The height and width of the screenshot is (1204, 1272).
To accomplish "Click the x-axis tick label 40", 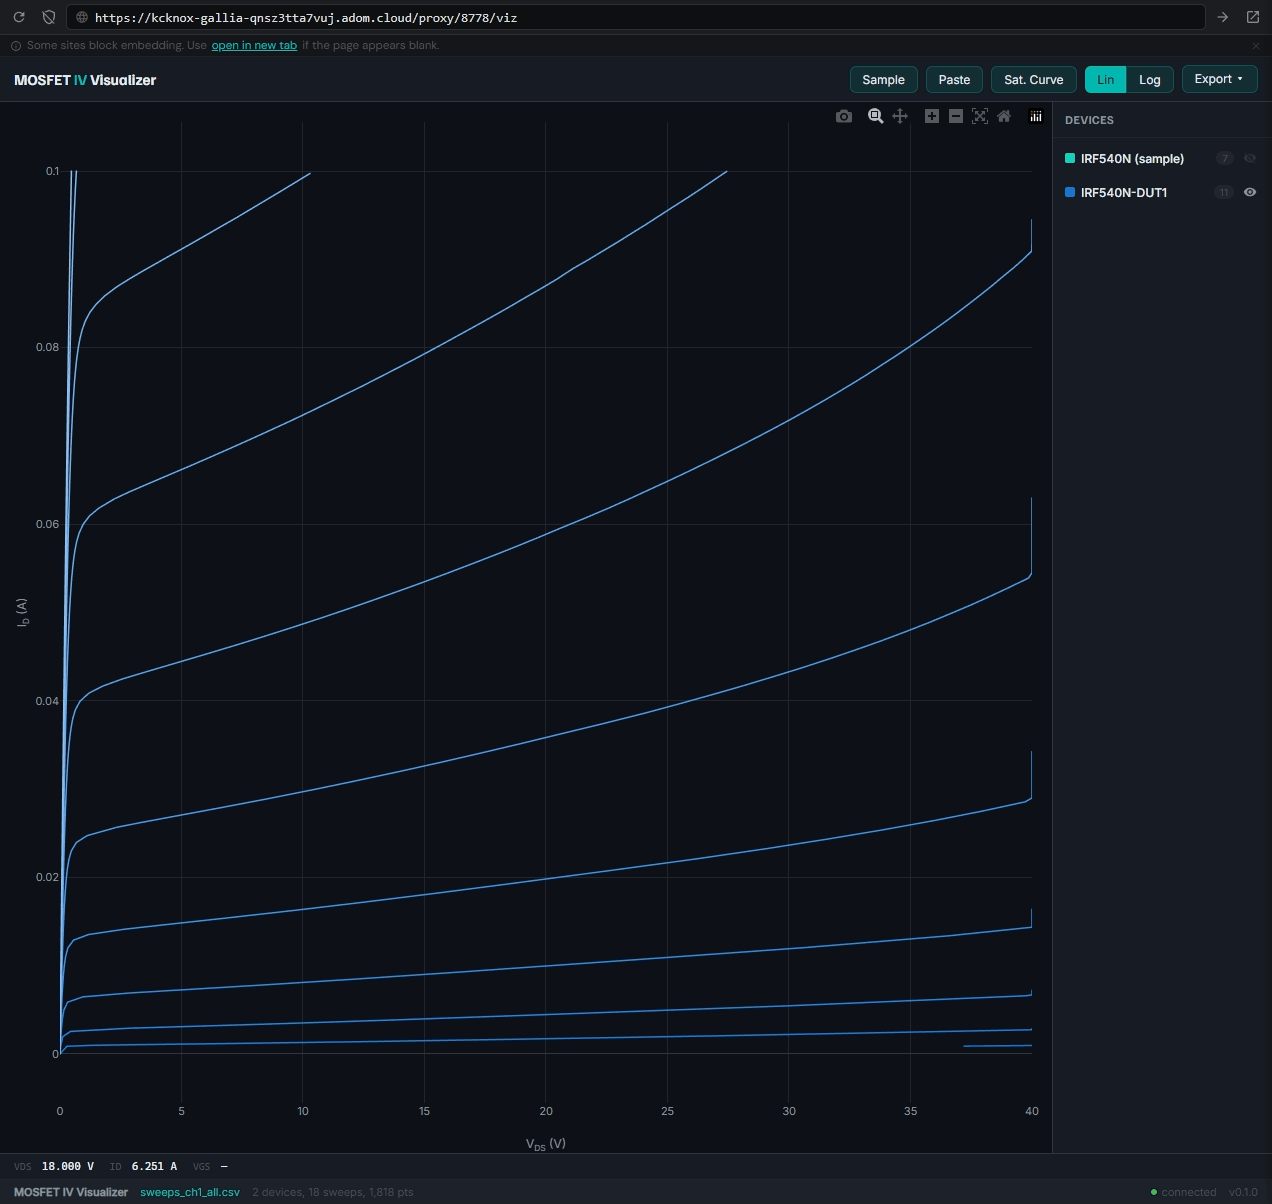I will (x=1032, y=1111).
